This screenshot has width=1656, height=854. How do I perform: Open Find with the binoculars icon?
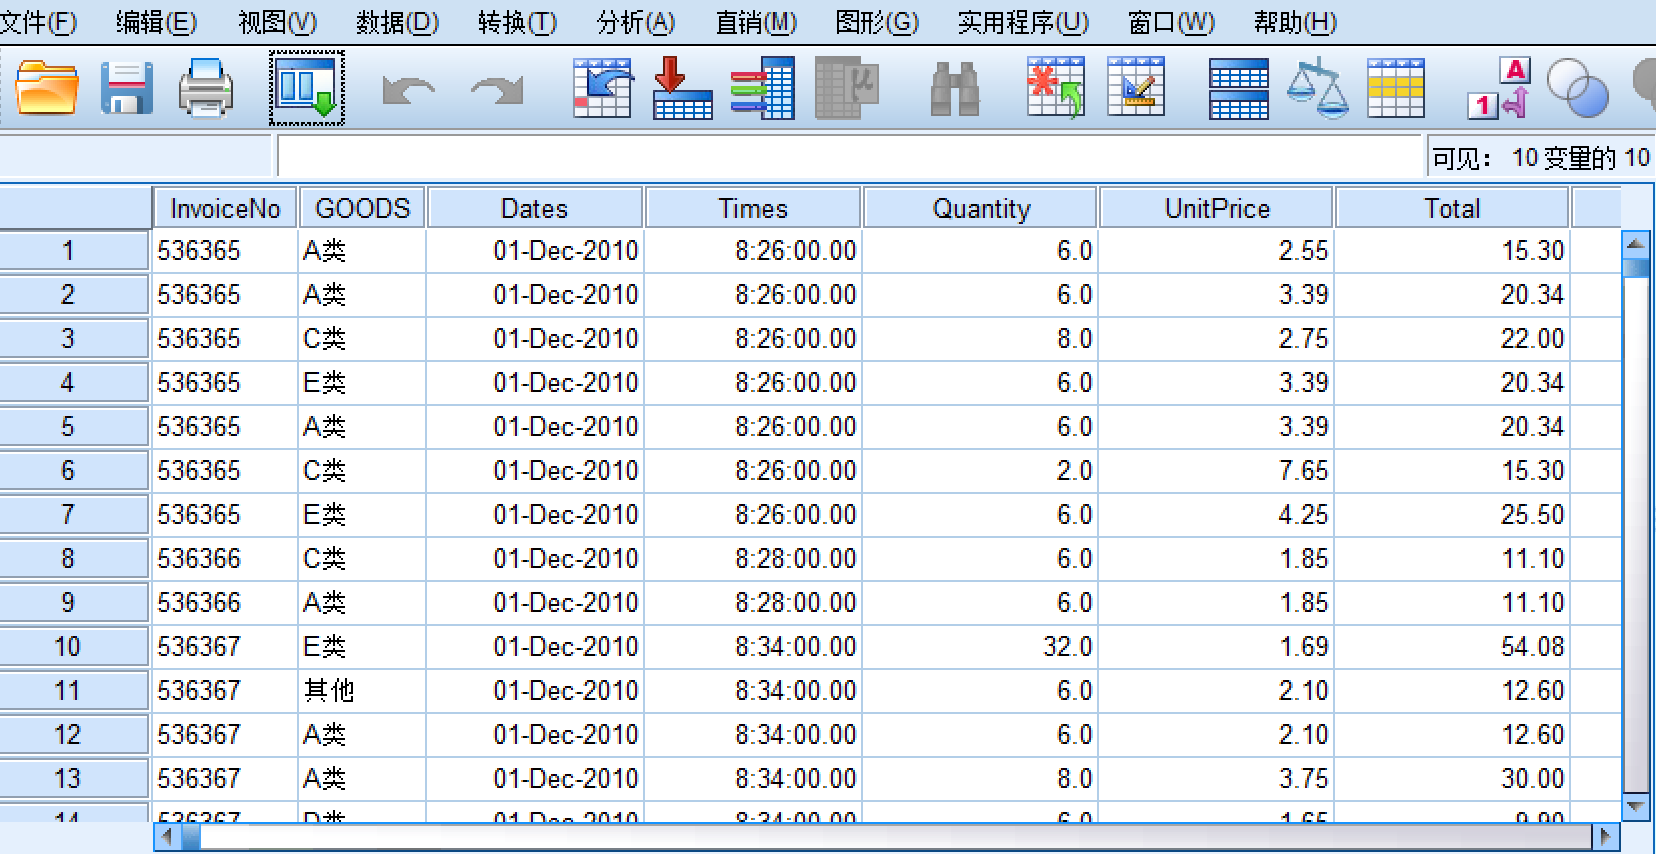(x=955, y=89)
